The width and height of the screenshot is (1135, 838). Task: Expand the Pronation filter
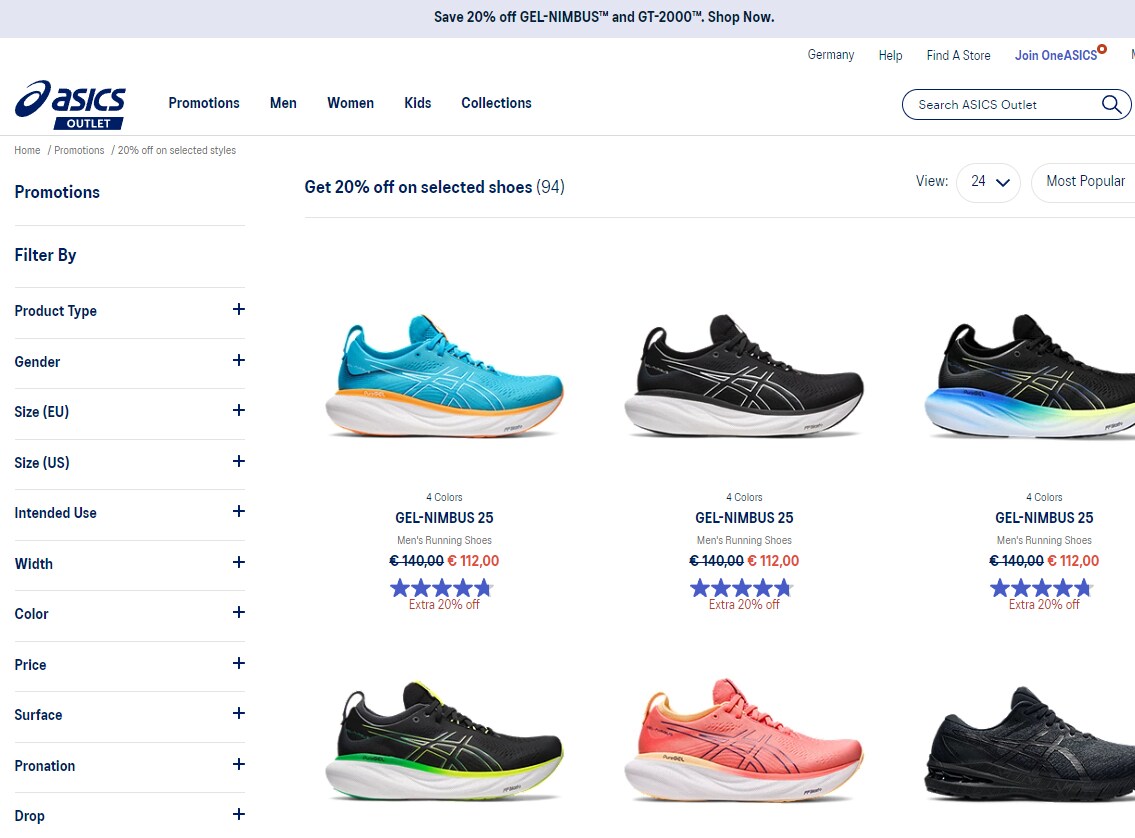[130, 765]
